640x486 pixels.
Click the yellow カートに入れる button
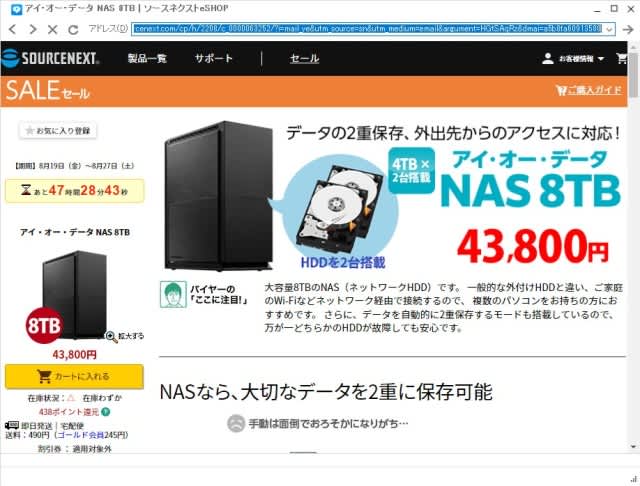click(74, 376)
